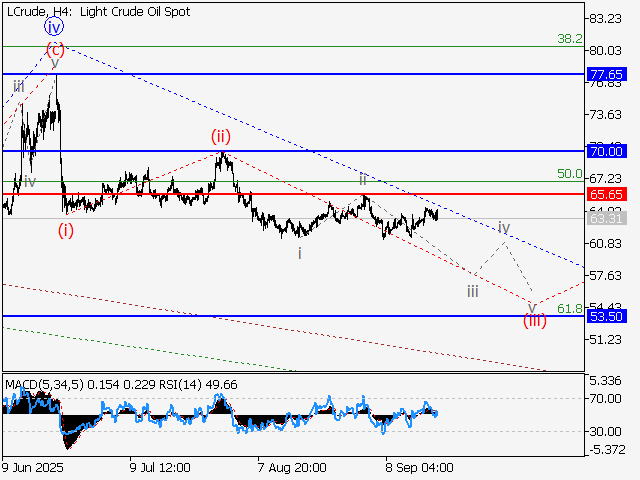Click the 53.50 support price tag
The height and width of the screenshot is (480, 640).
607,316
